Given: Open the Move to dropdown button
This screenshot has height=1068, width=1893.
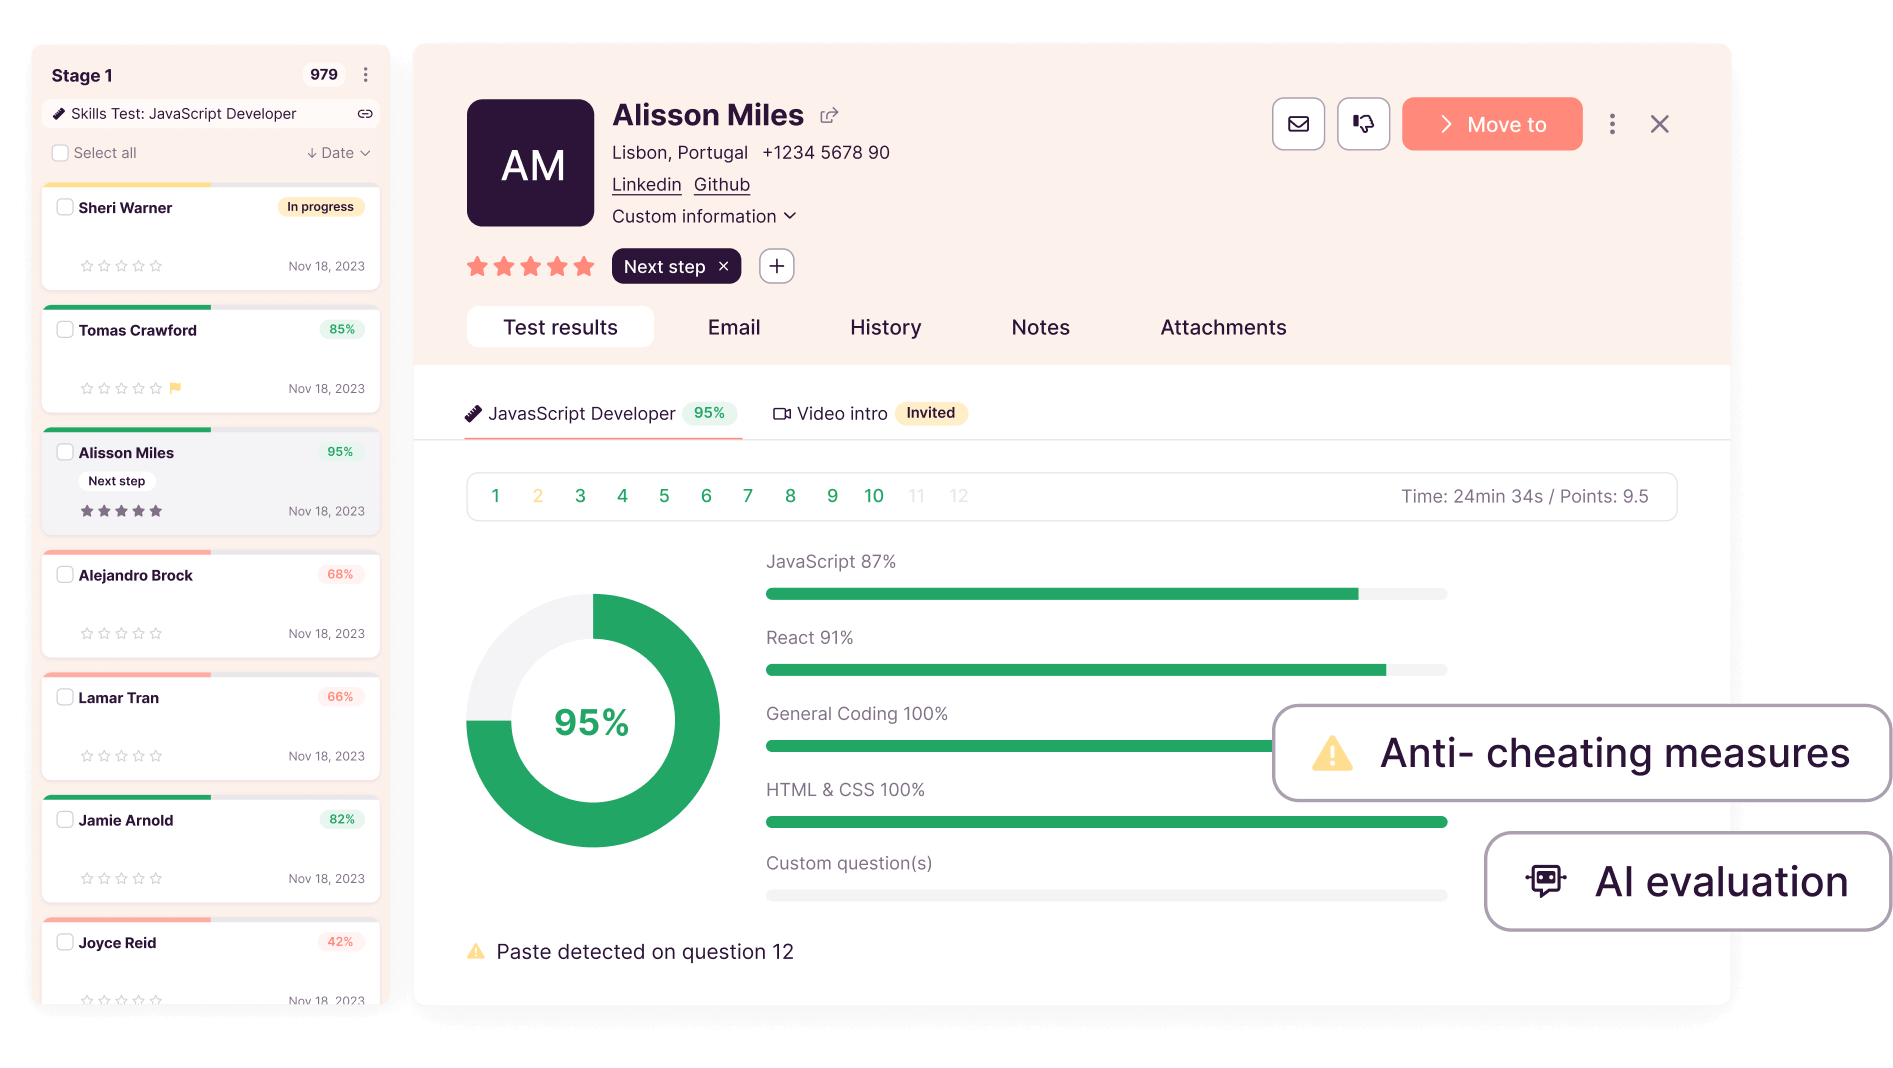Looking at the screenshot, I should pyautogui.click(x=1491, y=124).
